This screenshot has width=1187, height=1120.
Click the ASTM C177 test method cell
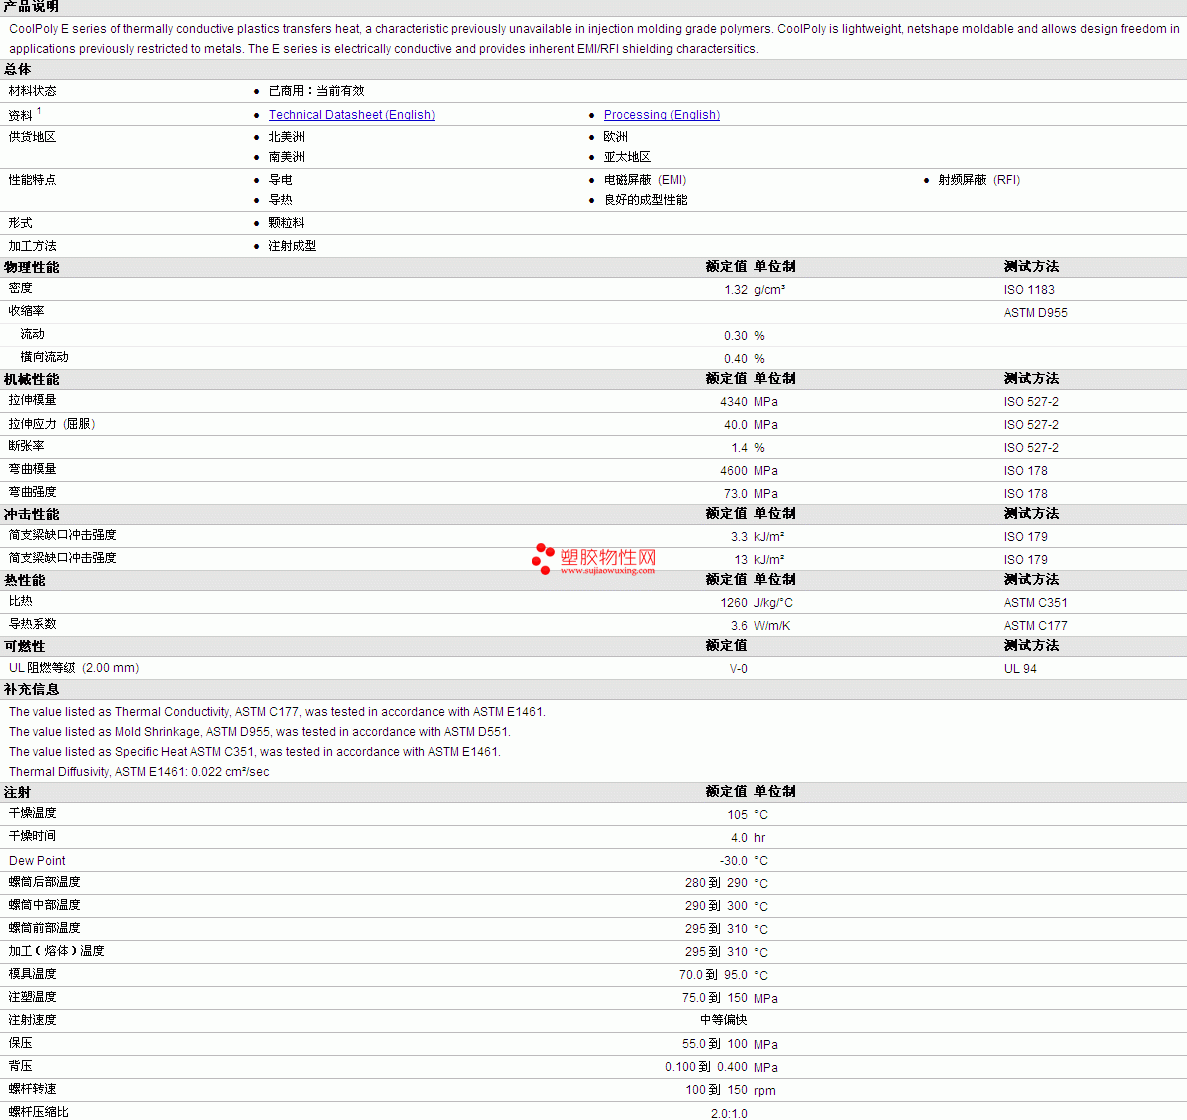(x=1035, y=626)
